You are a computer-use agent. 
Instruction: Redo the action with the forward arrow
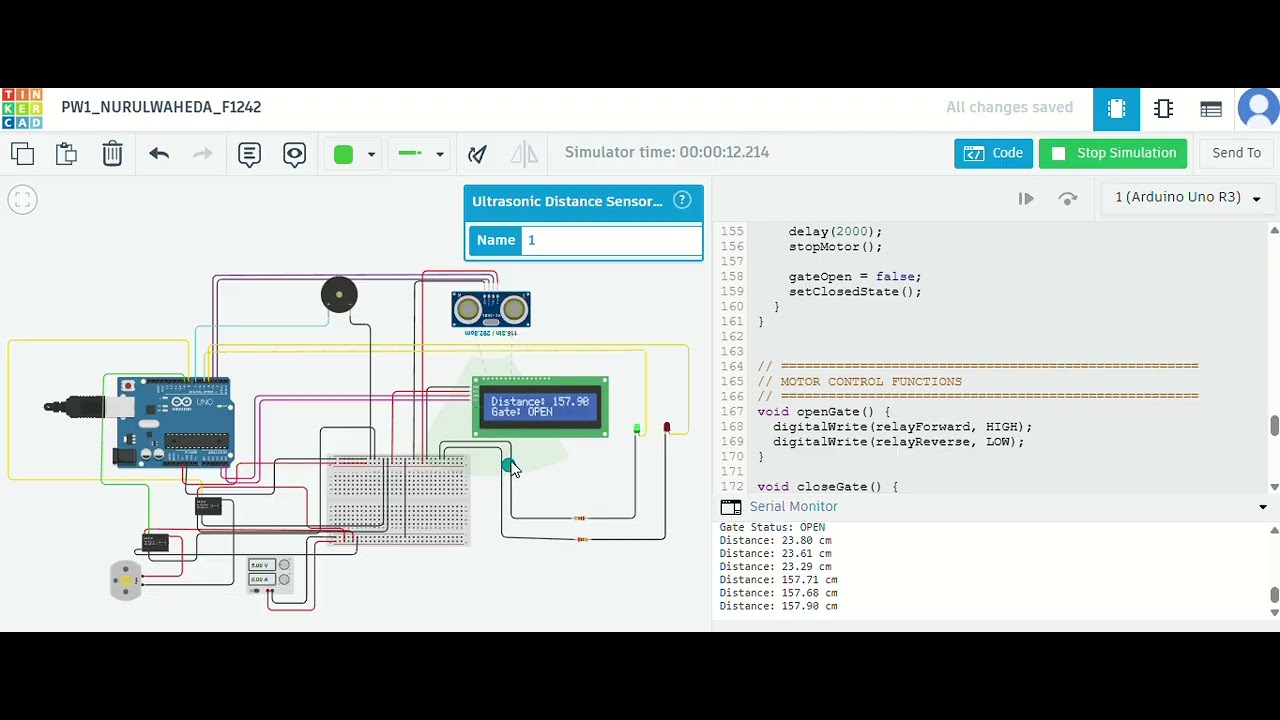pos(203,154)
